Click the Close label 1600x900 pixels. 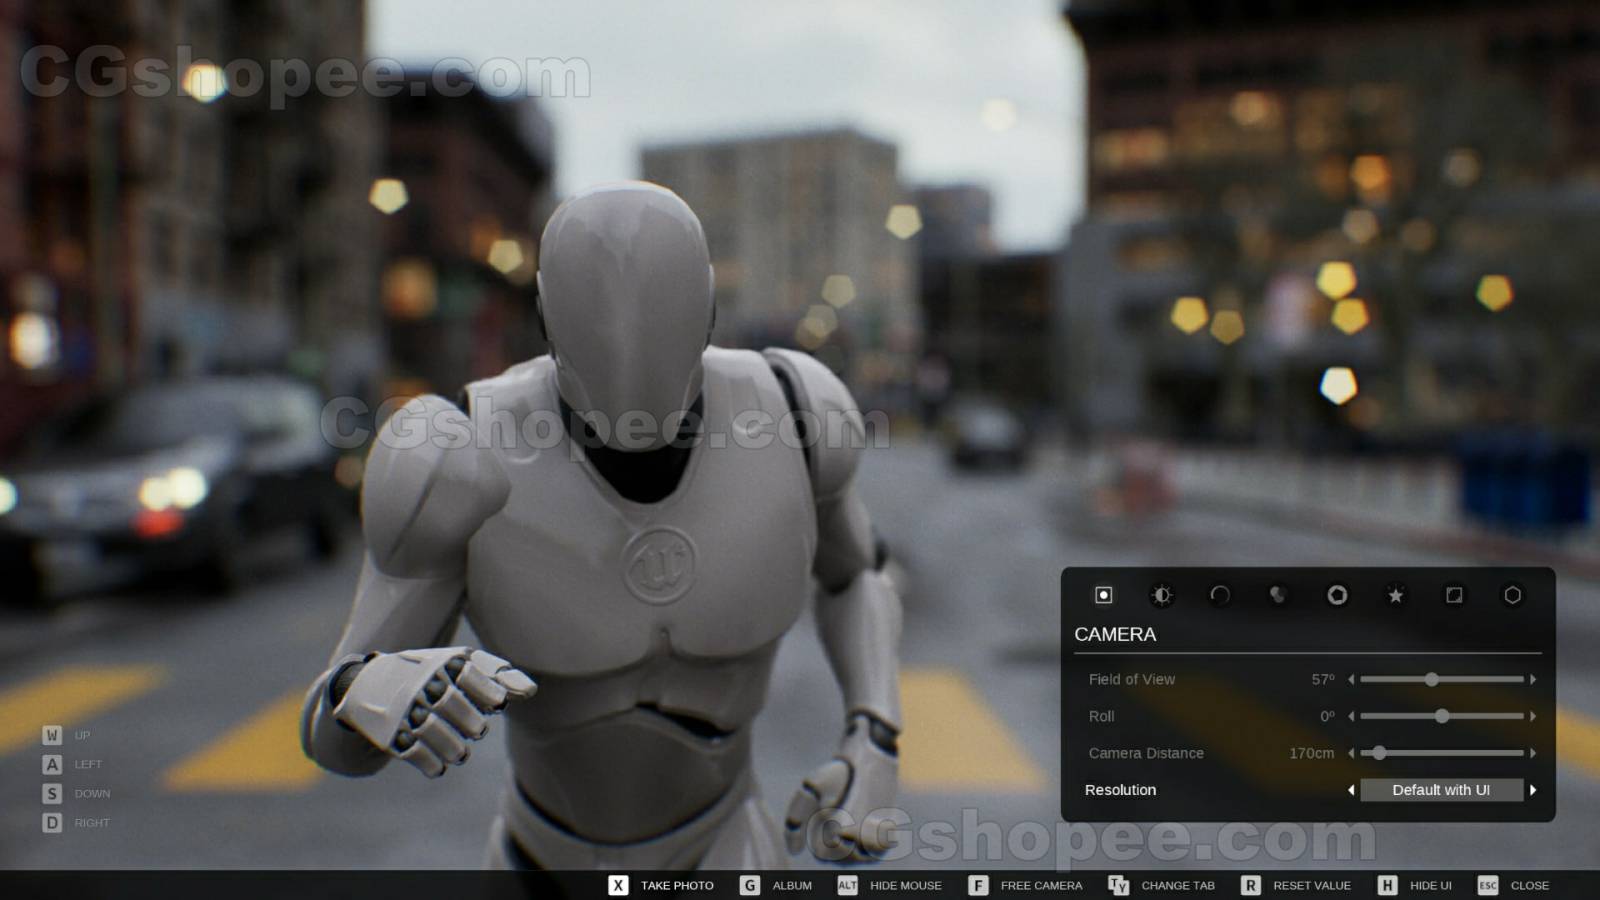(x=1530, y=885)
